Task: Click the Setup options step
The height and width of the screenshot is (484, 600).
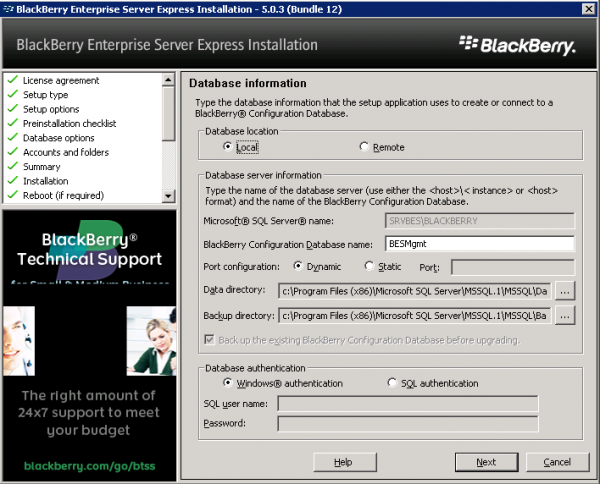Action: click(51, 109)
